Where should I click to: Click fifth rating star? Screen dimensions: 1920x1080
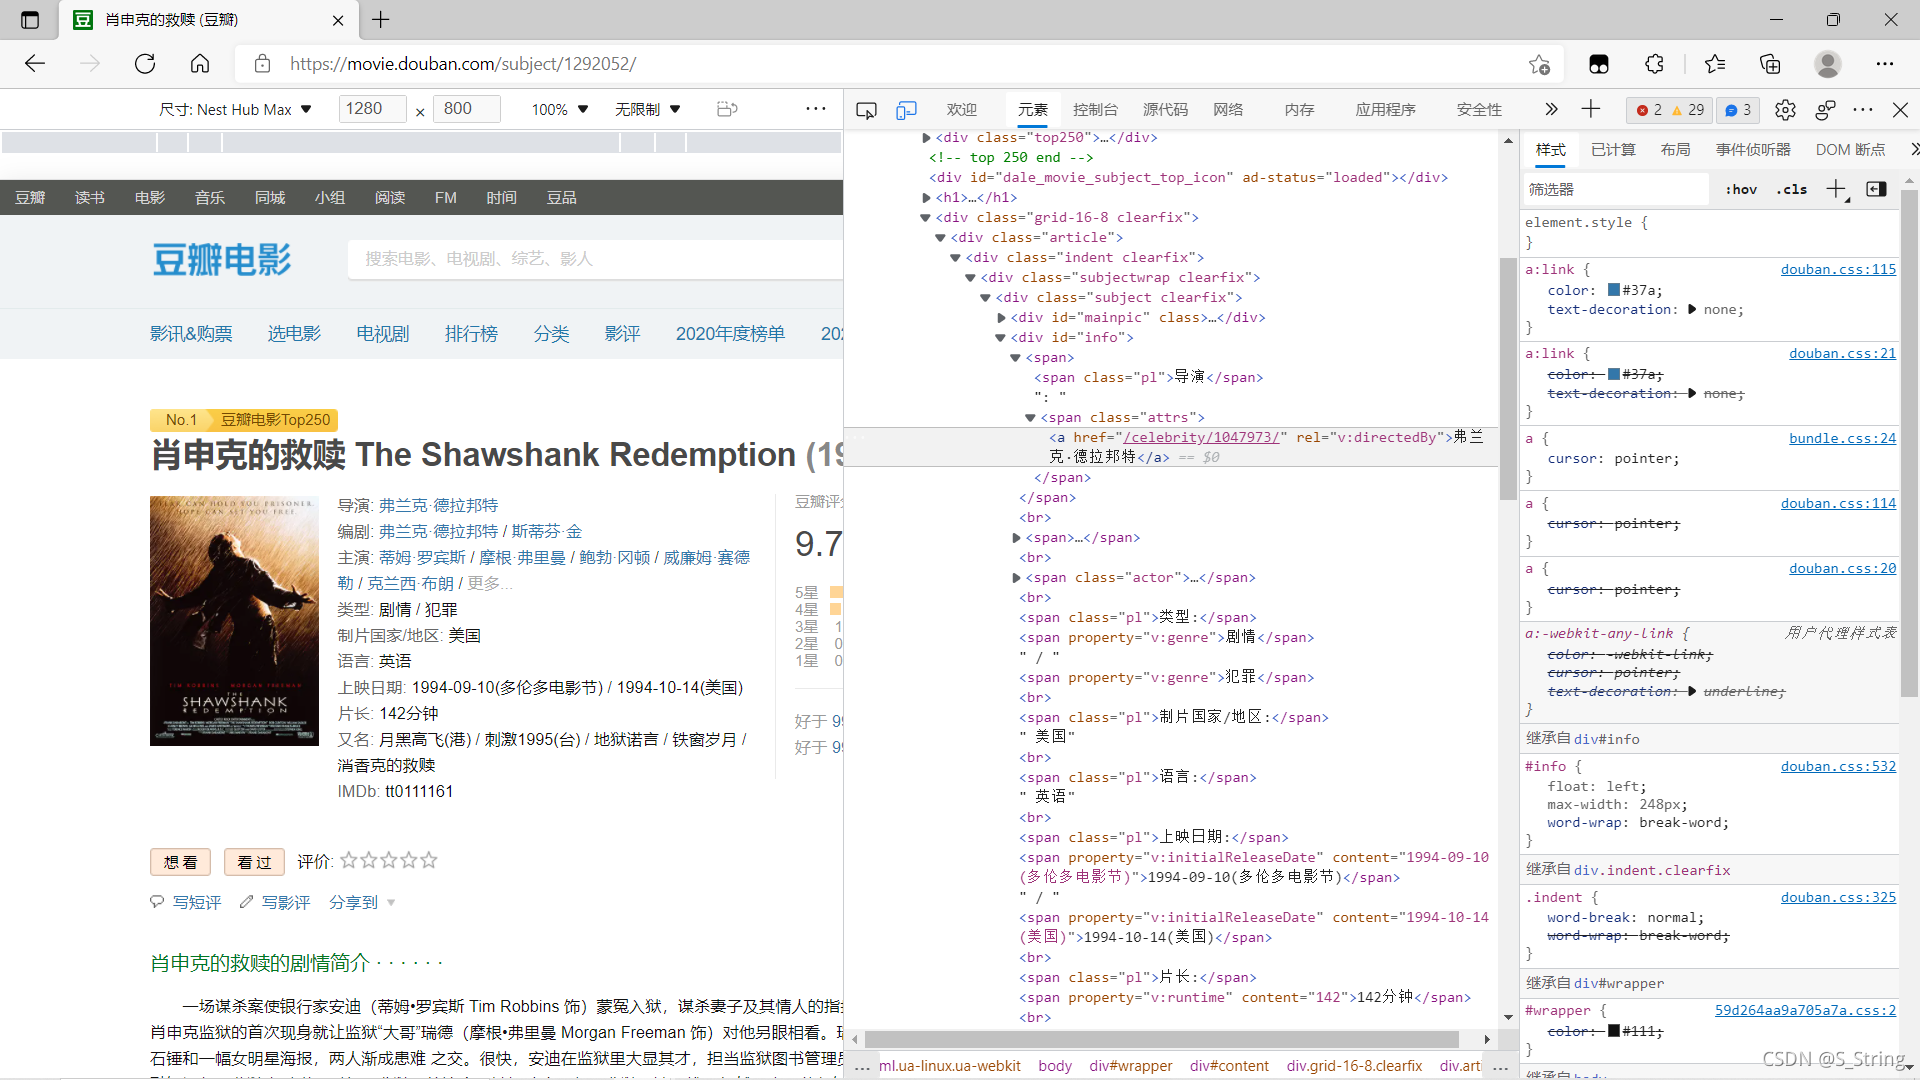[429, 860]
